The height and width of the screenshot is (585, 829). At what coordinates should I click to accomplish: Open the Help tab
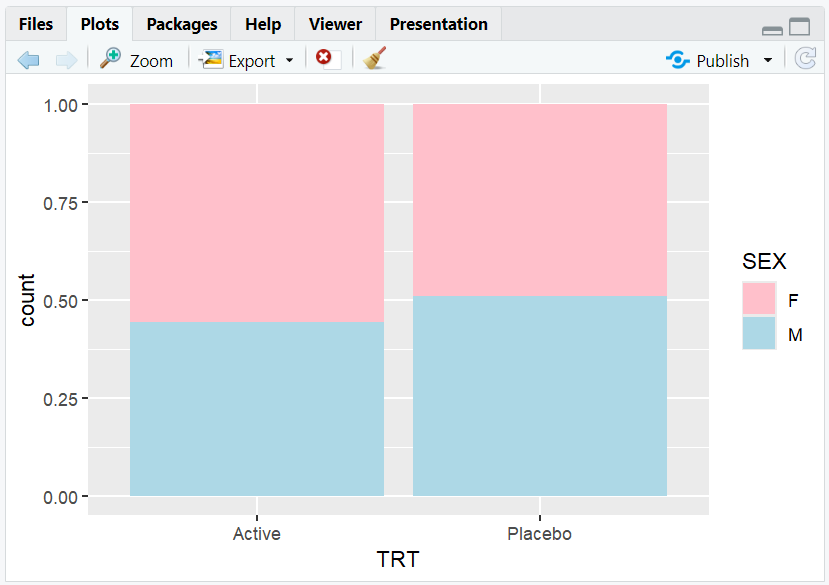262,23
